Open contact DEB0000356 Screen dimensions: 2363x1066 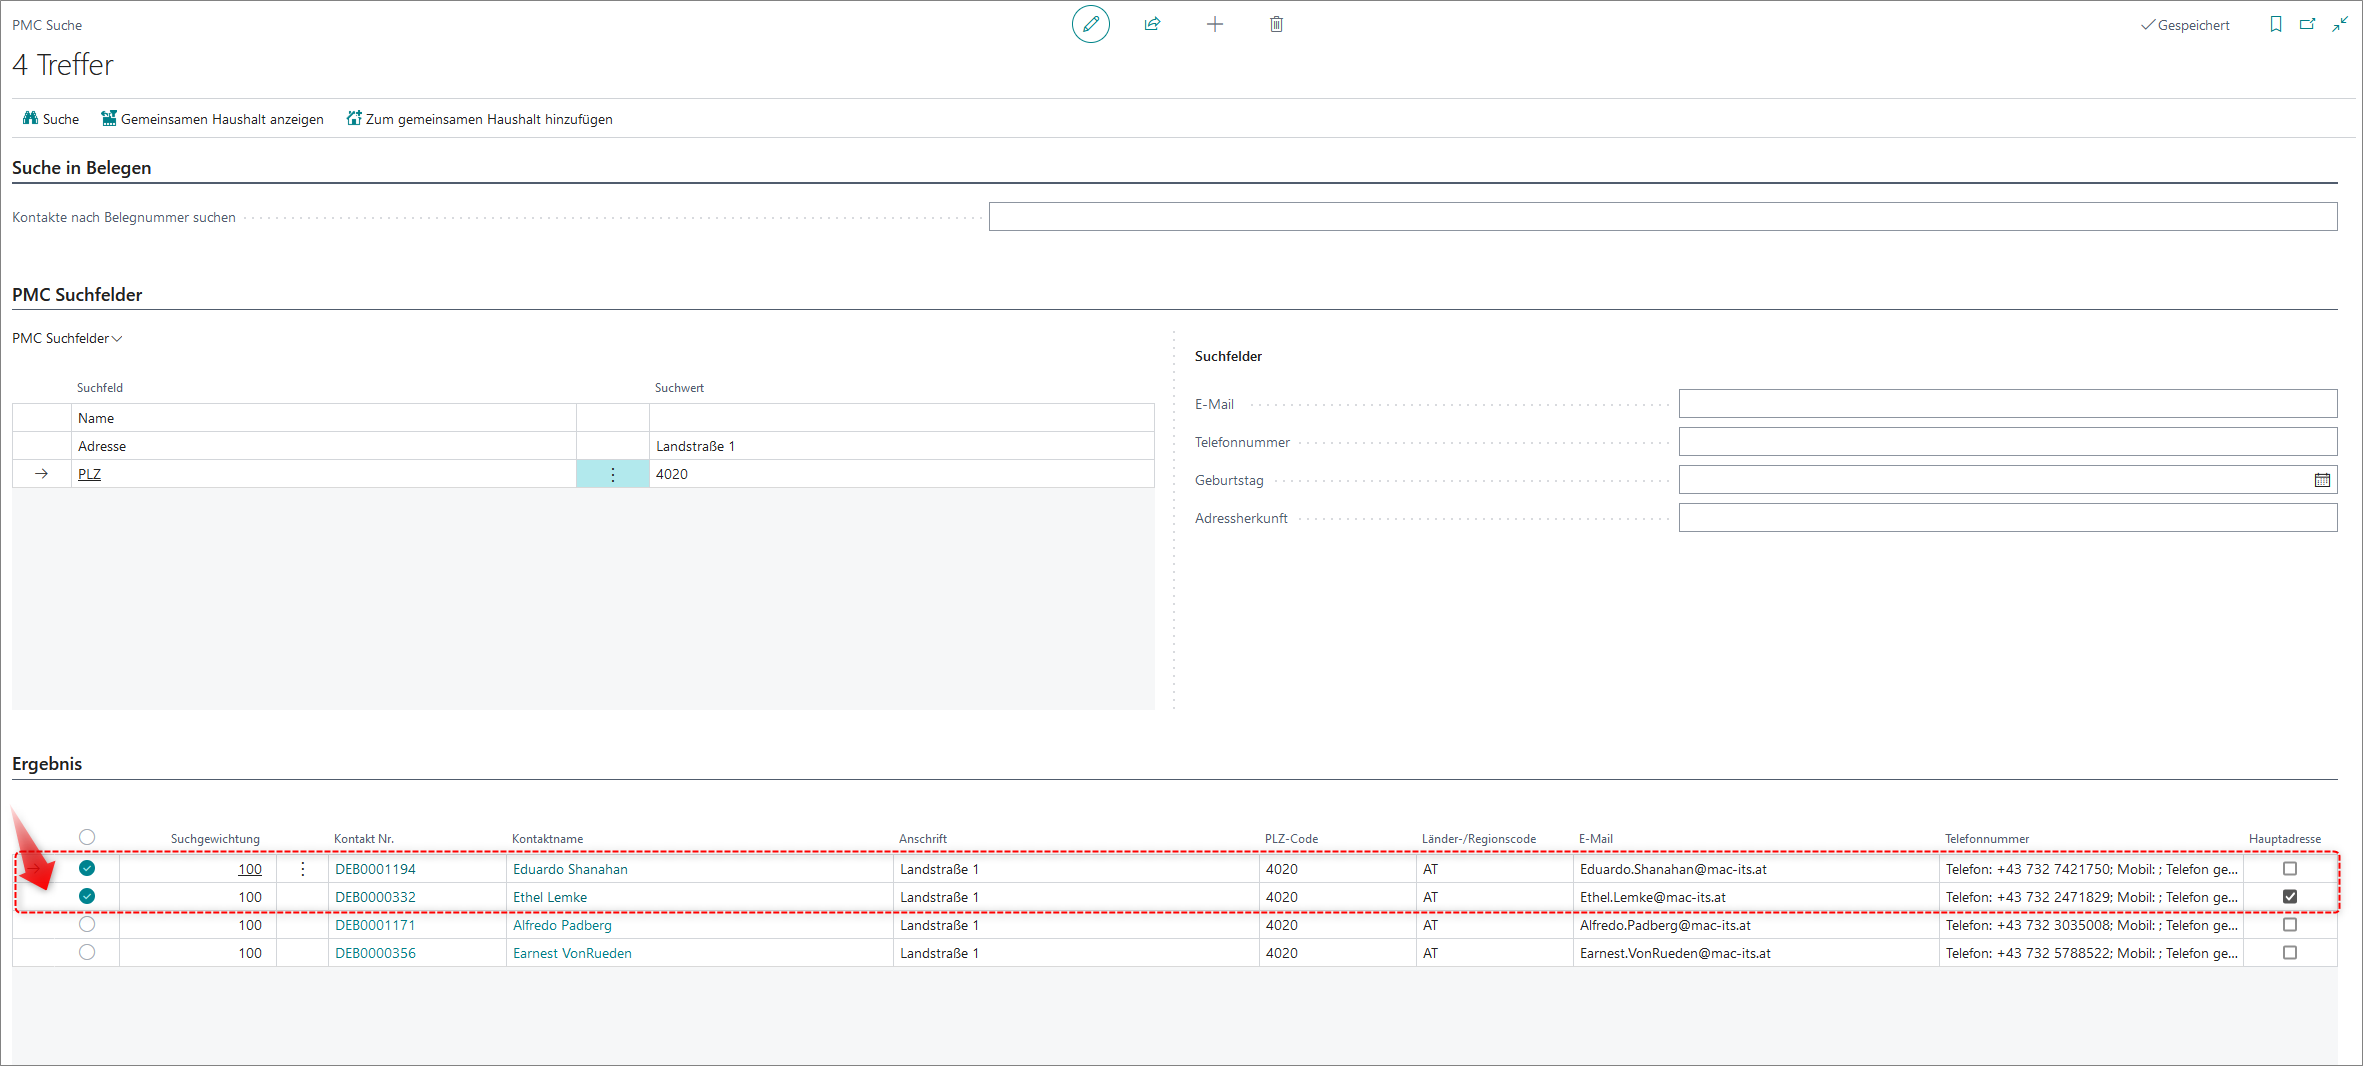point(375,953)
